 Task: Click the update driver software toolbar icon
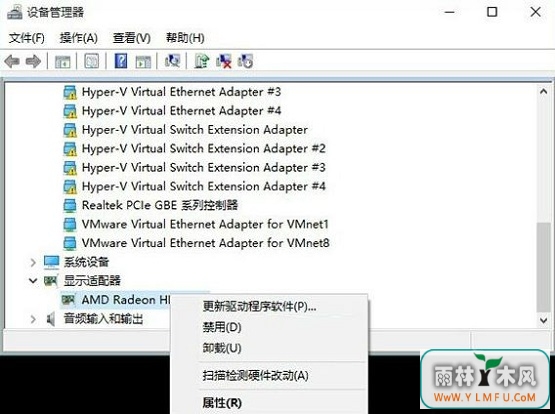(x=202, y=61)
